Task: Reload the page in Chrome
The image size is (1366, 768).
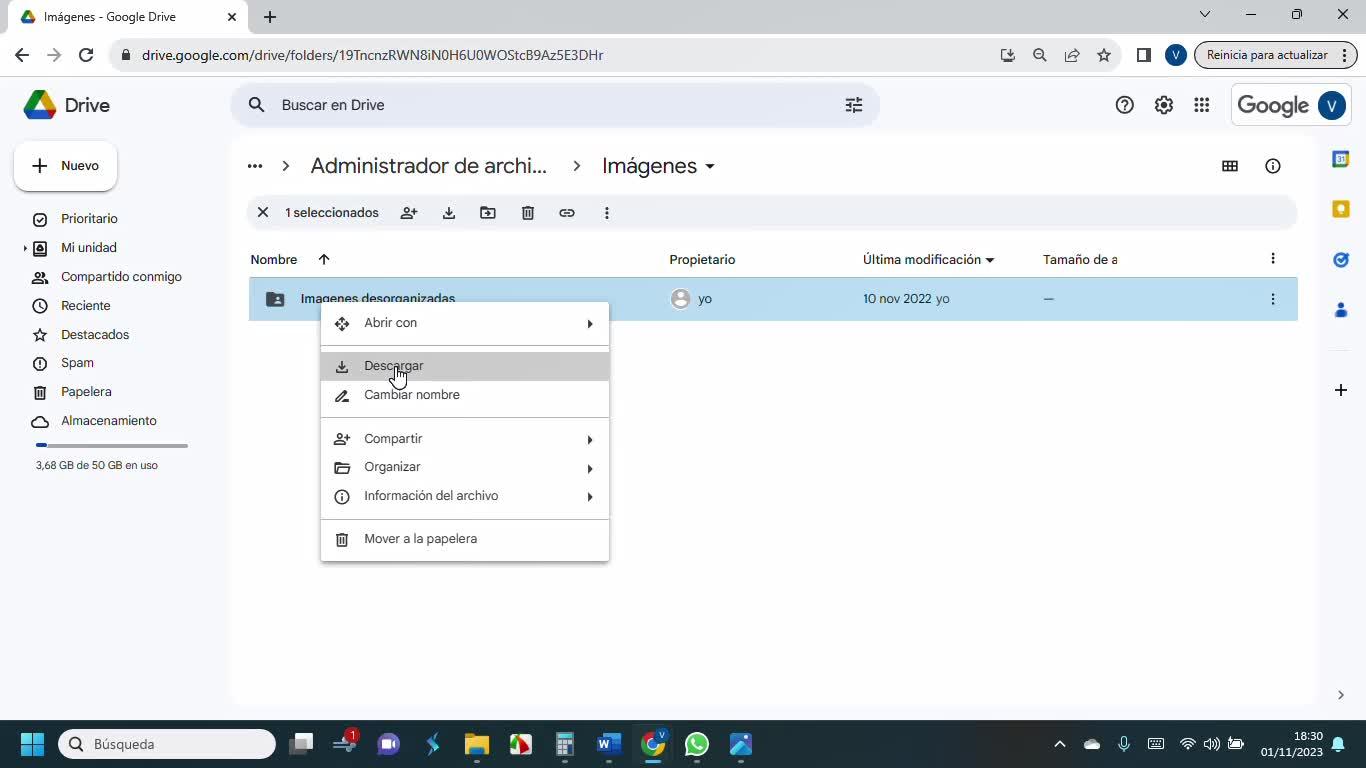Action: [86, 55]
